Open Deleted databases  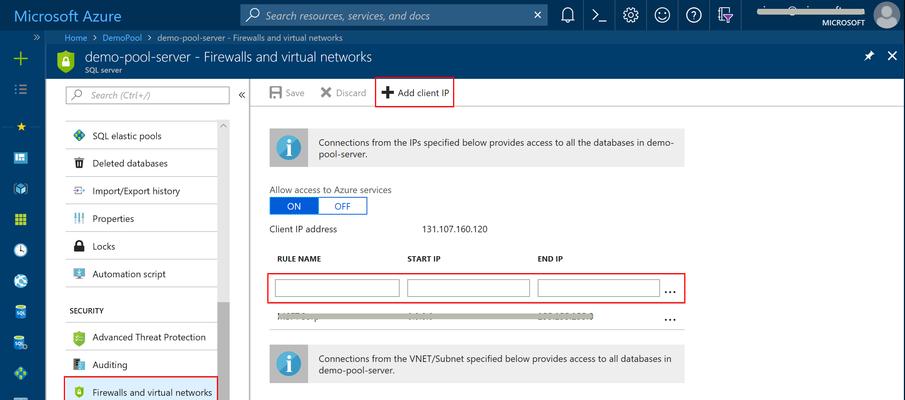tap(142, 163)
